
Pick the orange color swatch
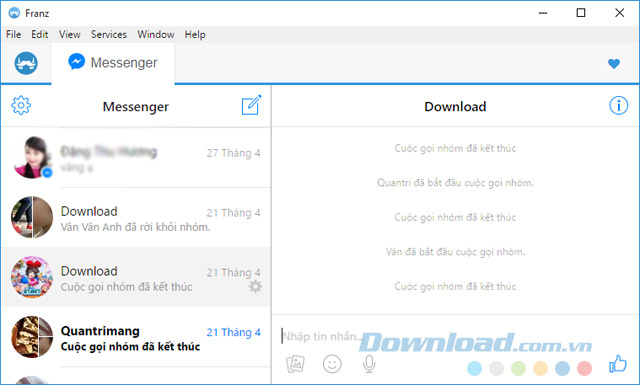pos(540,368)
